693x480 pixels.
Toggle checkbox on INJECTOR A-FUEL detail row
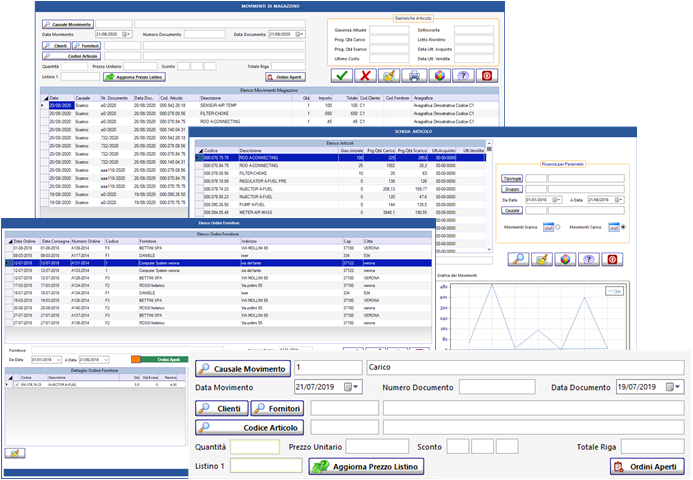pos(17,385)
